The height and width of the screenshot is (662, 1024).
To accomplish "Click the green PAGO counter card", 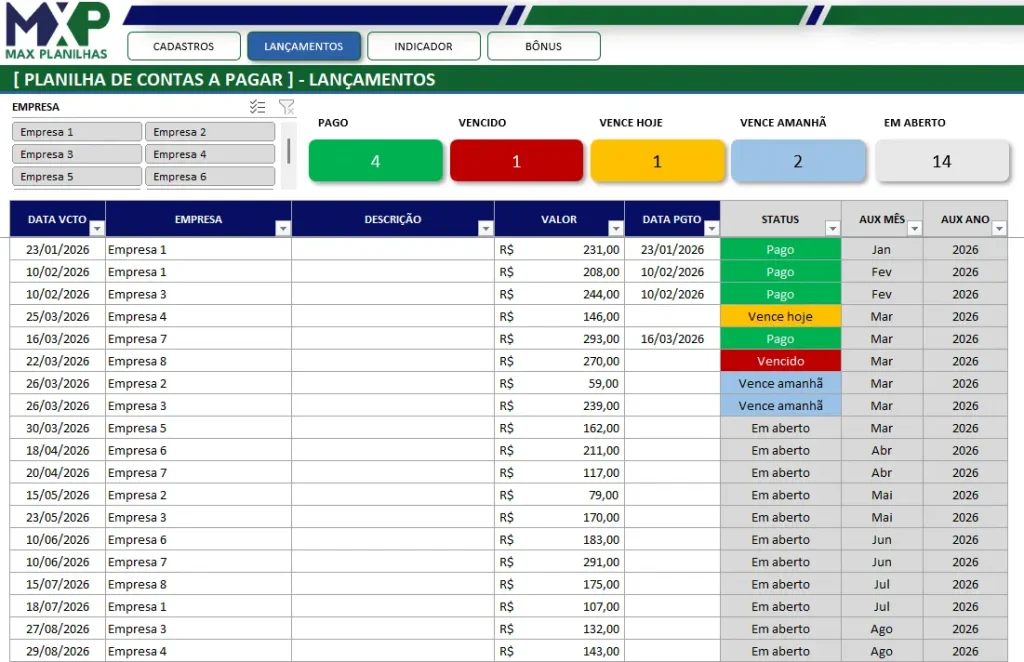I will [x=375, y=161].
